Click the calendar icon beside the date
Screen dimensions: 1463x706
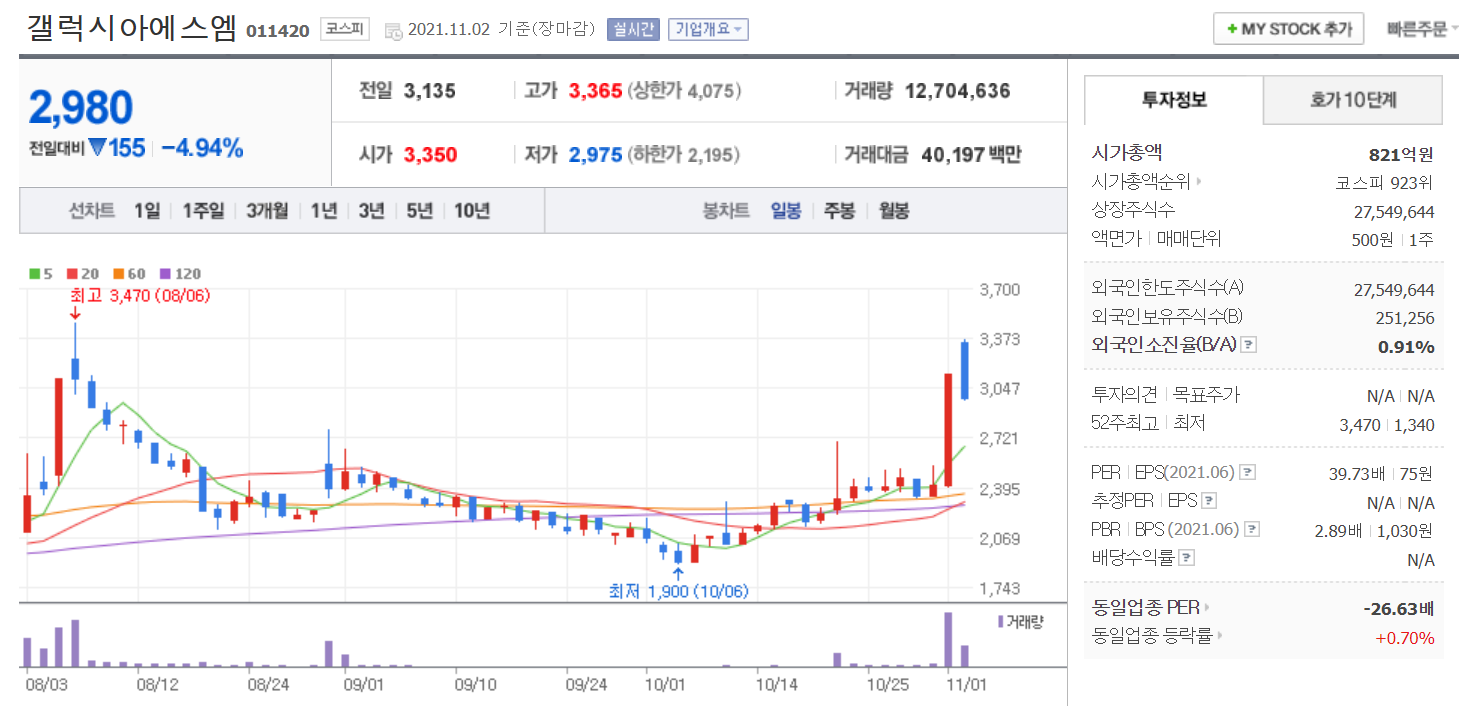click(393, 30)
